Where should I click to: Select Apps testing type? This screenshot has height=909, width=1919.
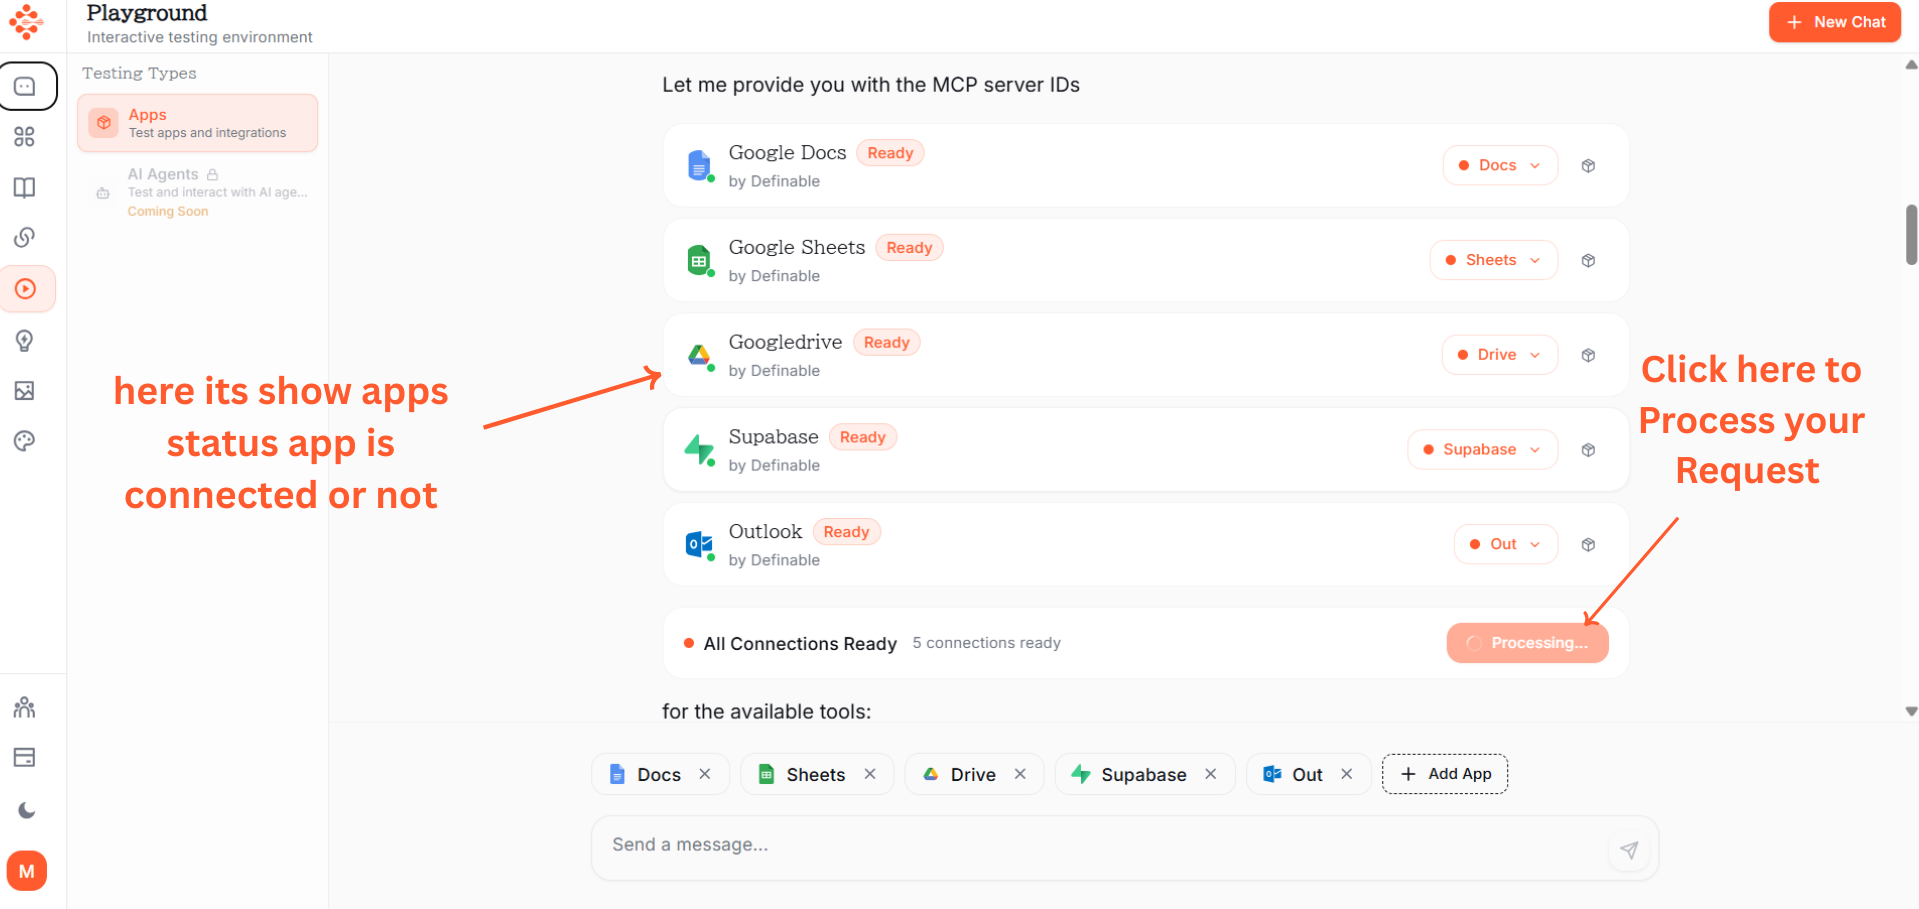[198, 123]
